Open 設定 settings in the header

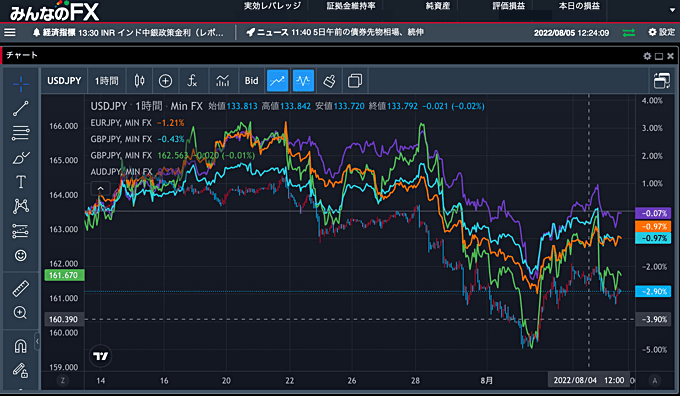point(662,32)
